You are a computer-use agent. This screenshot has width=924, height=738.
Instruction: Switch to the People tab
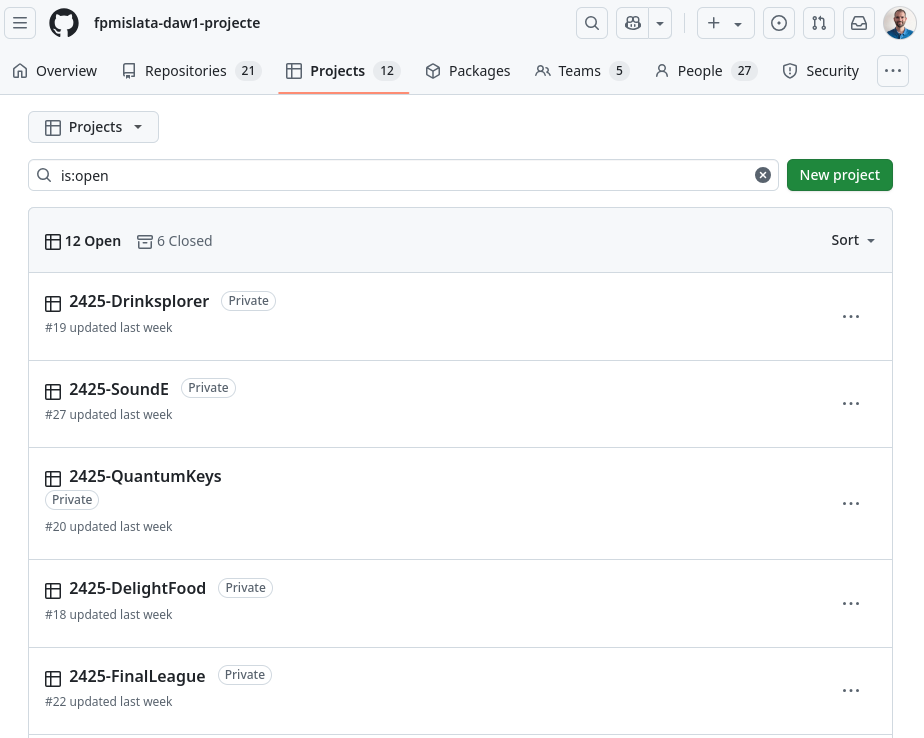pyautogui.click(x=705, y=71)
